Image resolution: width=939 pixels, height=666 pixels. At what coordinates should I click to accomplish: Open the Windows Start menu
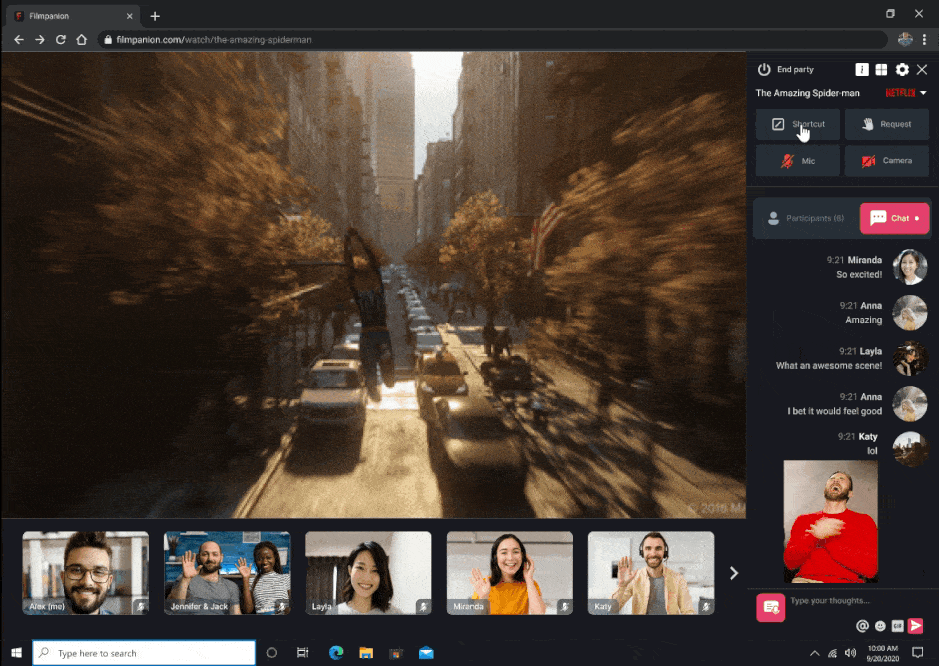pos(16,653)
